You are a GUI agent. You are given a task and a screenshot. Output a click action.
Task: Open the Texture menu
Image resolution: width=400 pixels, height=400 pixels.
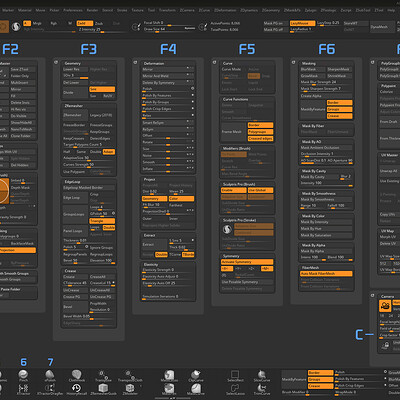(x=137, y=10)
